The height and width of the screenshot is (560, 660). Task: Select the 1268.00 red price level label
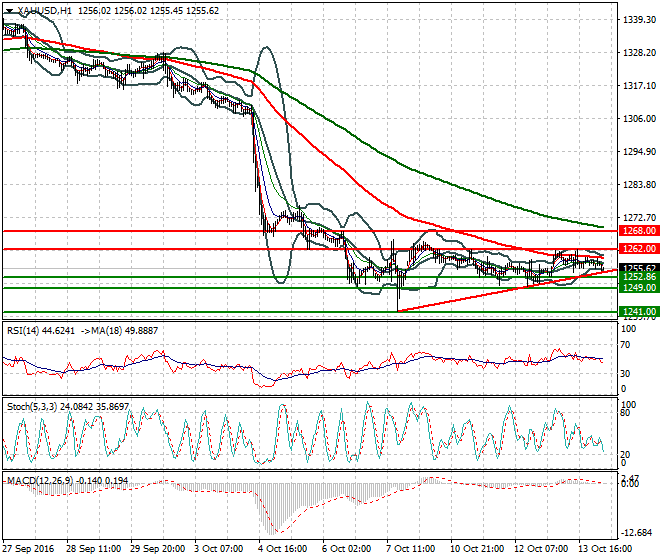(639, 231)
